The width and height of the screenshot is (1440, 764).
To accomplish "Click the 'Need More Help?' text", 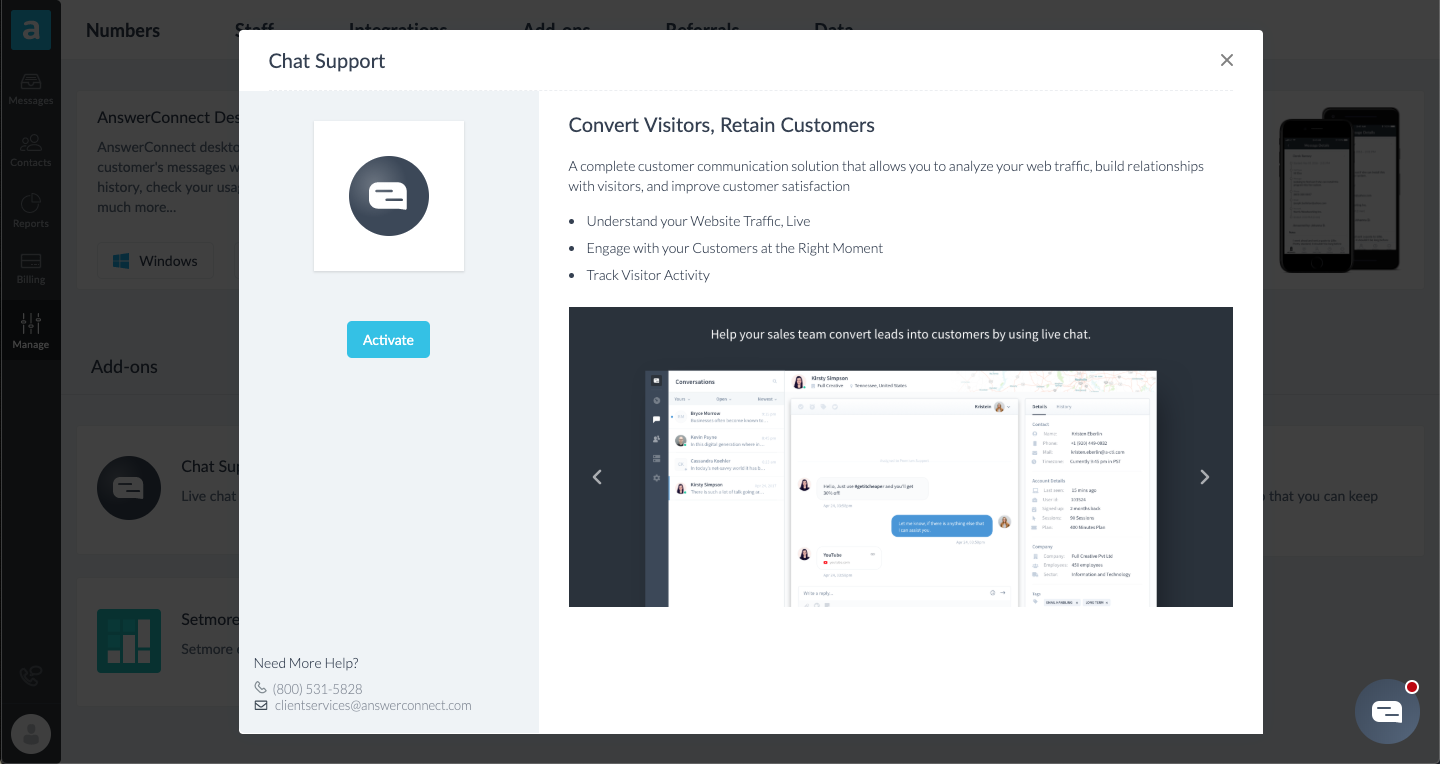I will coord(306,663).
